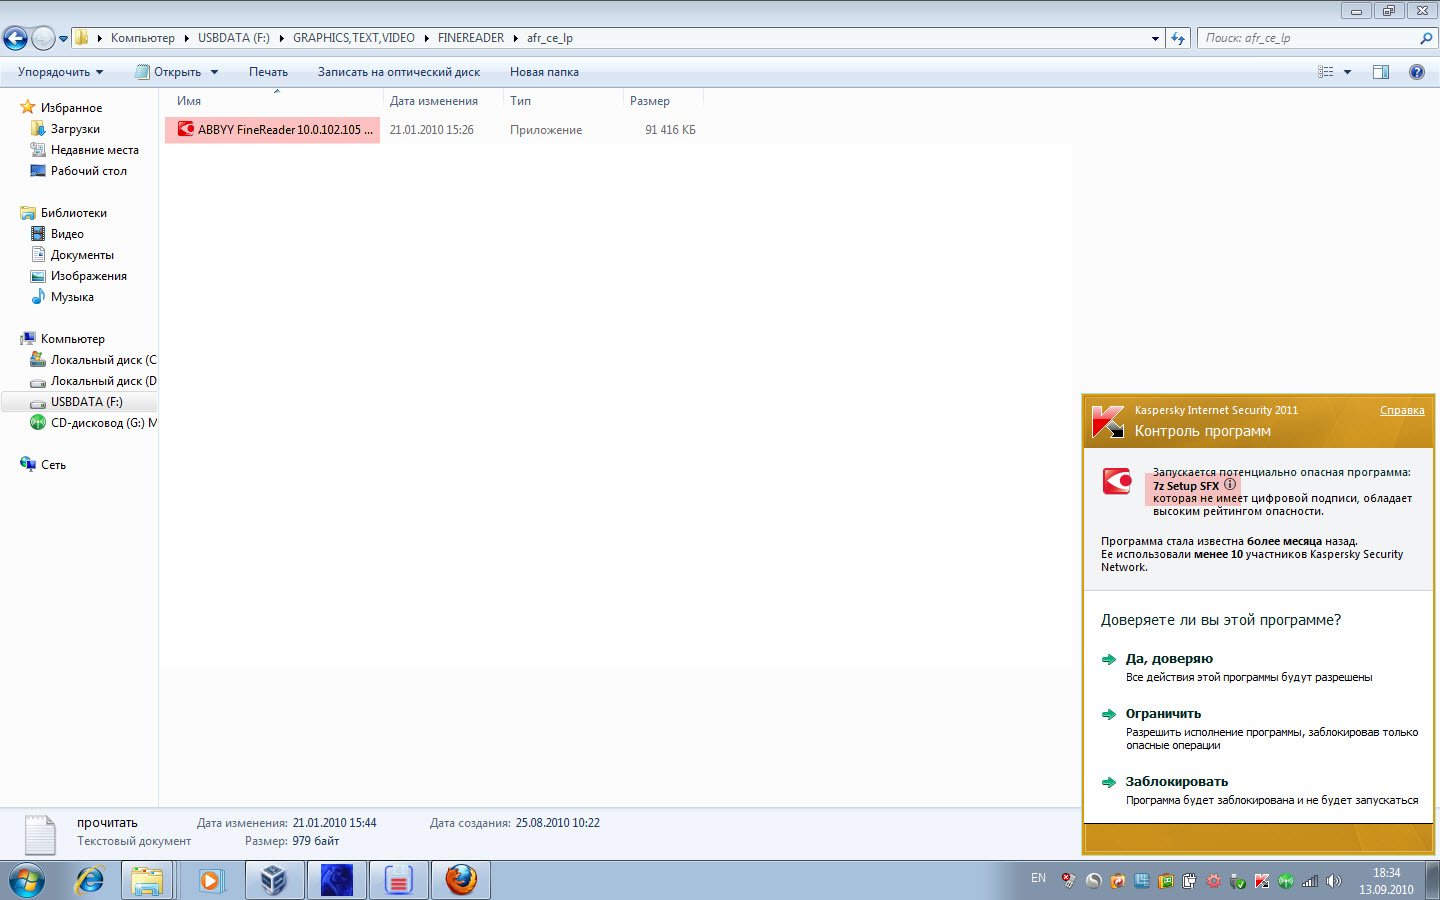Open the red gear tray icon

click(x=1213, y=881)
